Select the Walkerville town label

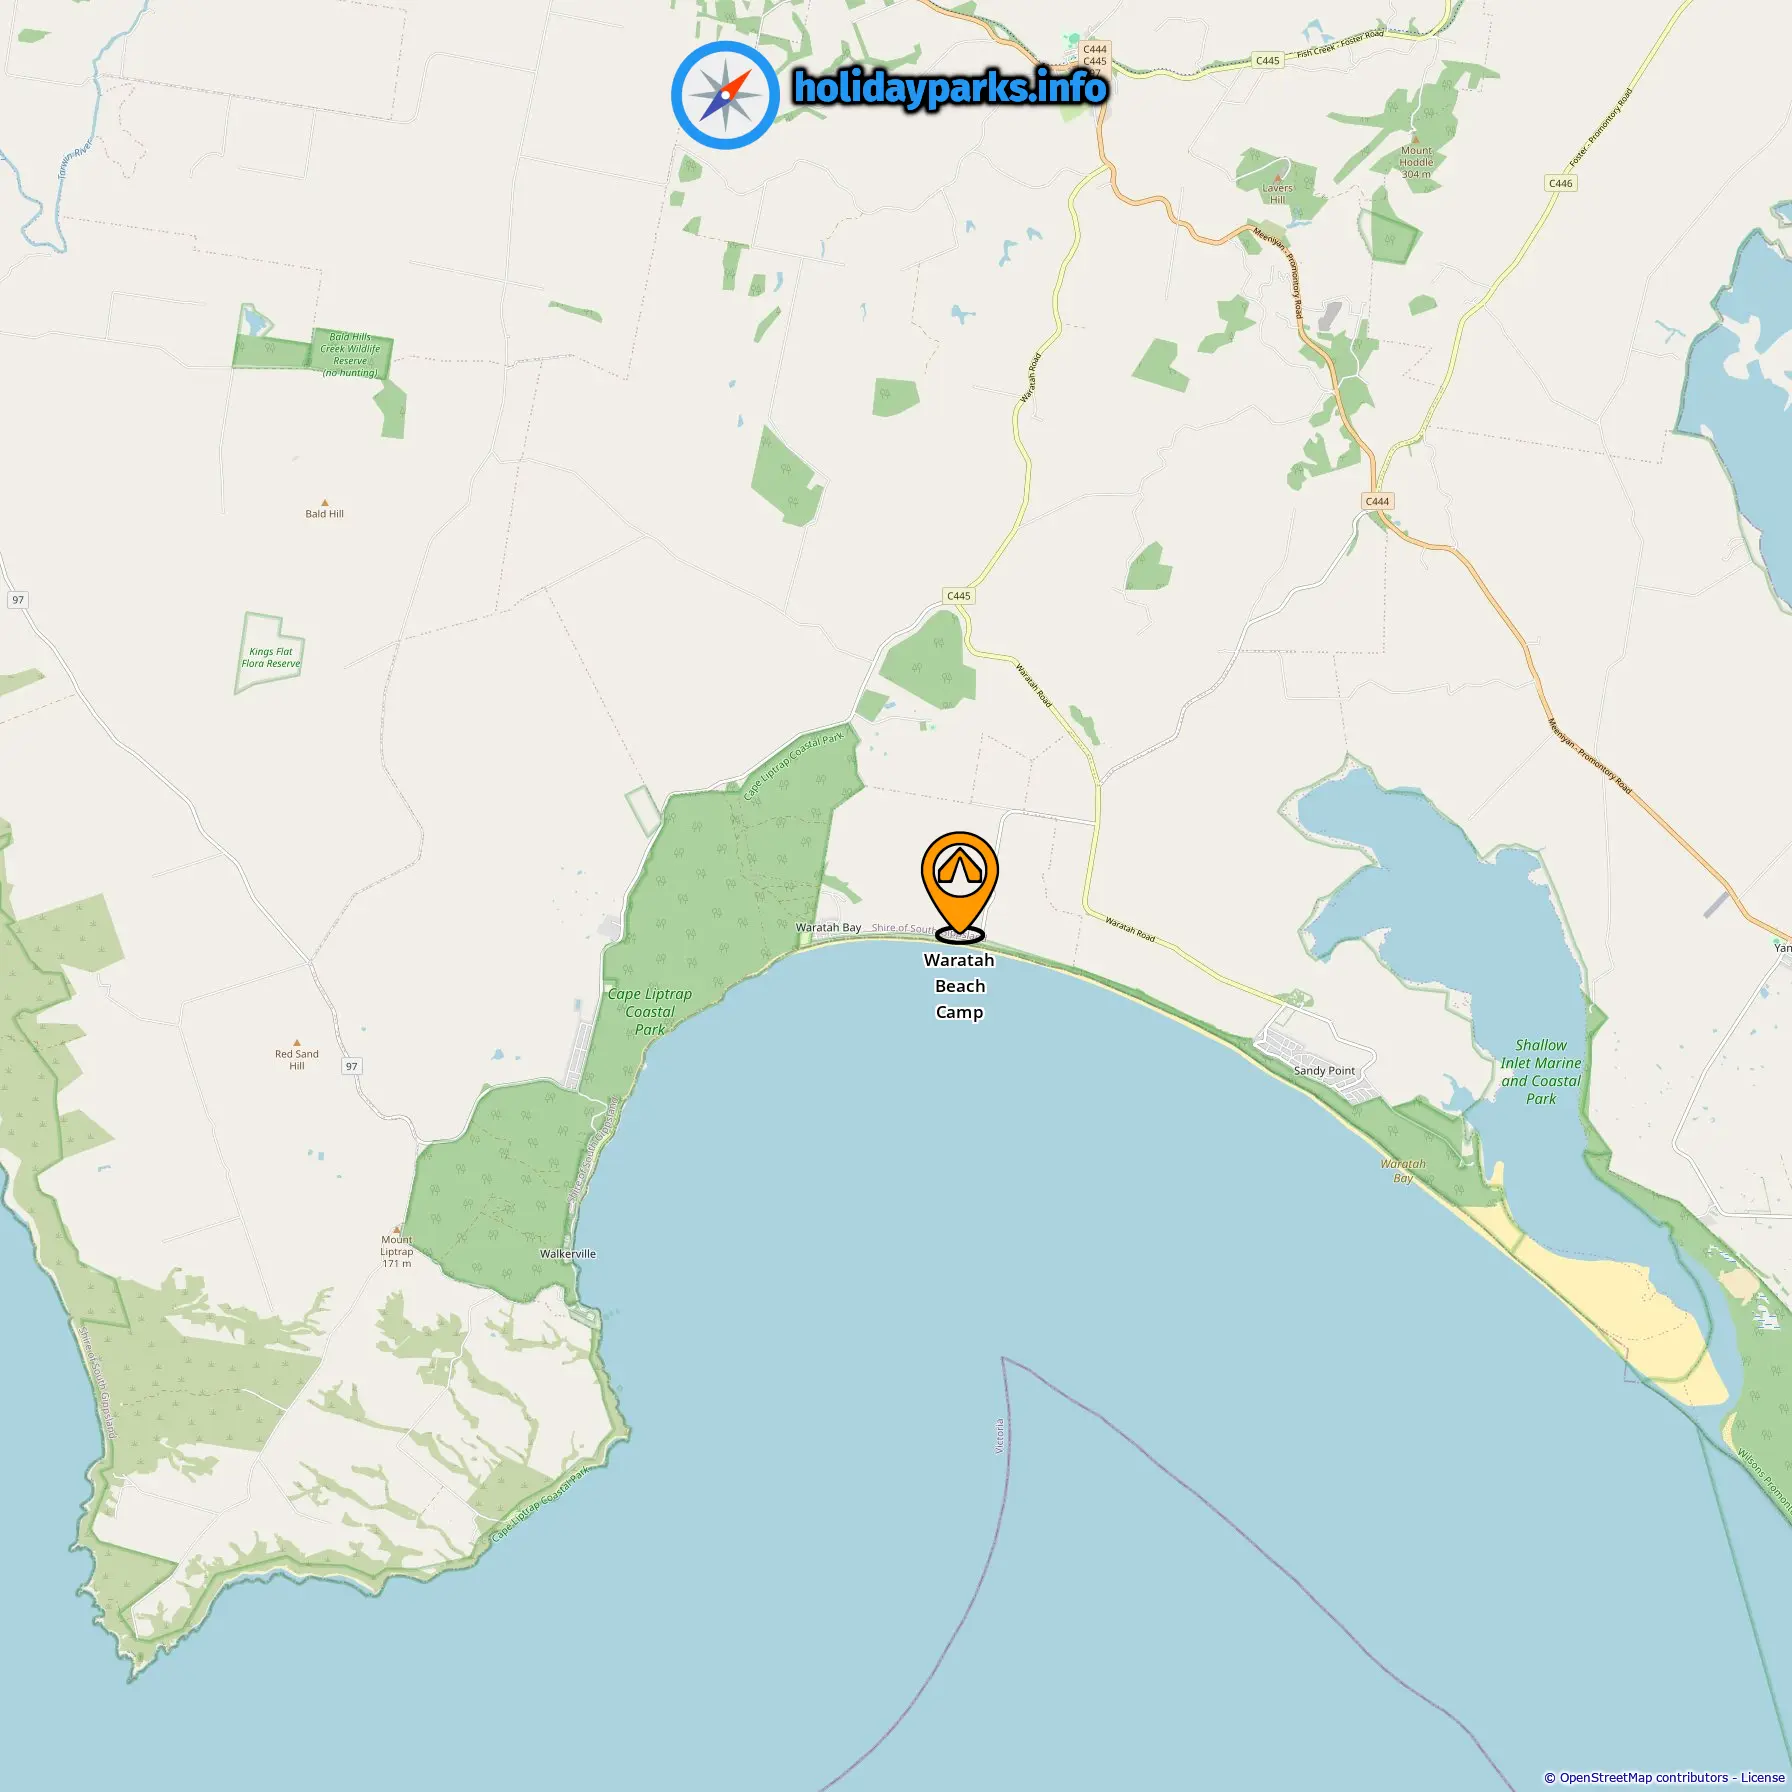(567, 1253)
